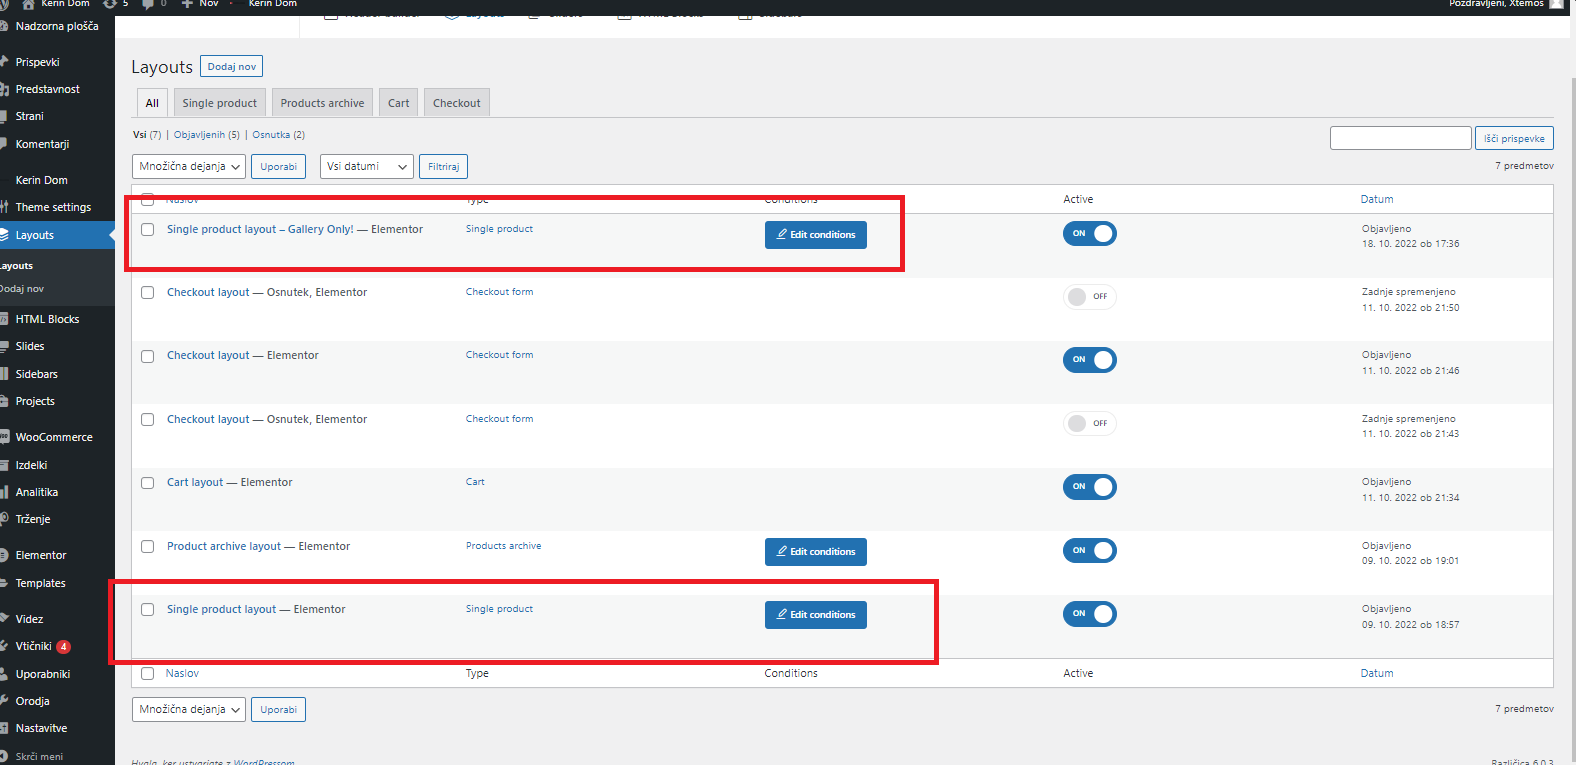Turn off Active toggle for Gallery Only layout
Image resolution: width=1576 pixels, height=765 pixels.
[1089, 233]
